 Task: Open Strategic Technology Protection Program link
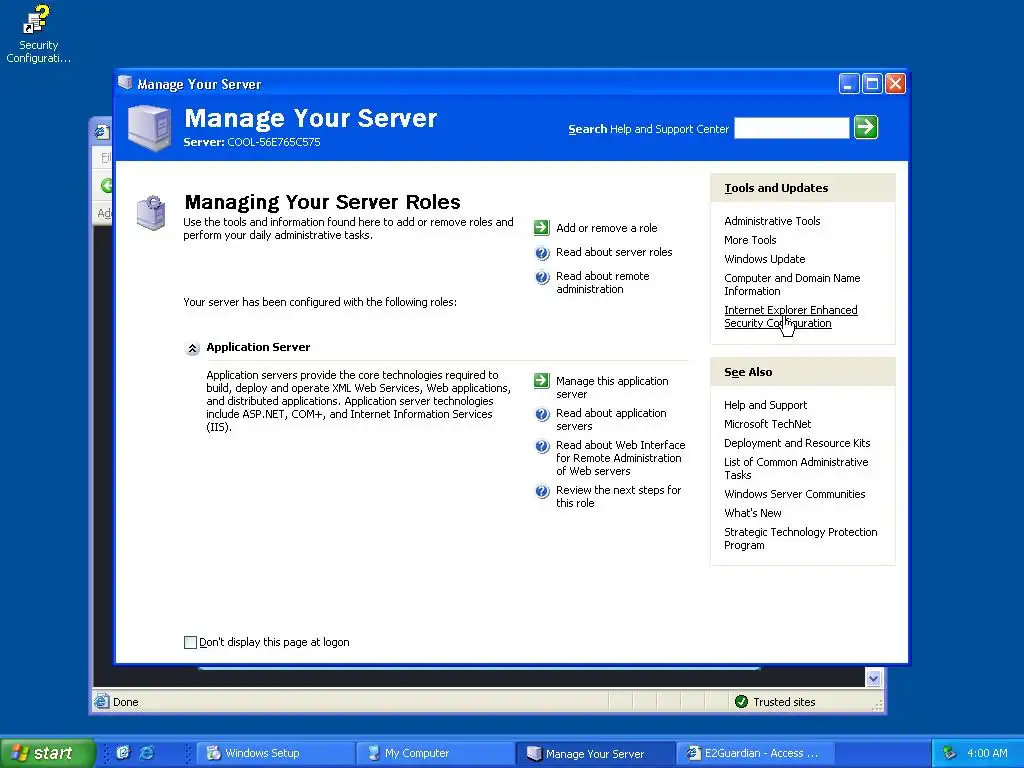tap(801, 538)
